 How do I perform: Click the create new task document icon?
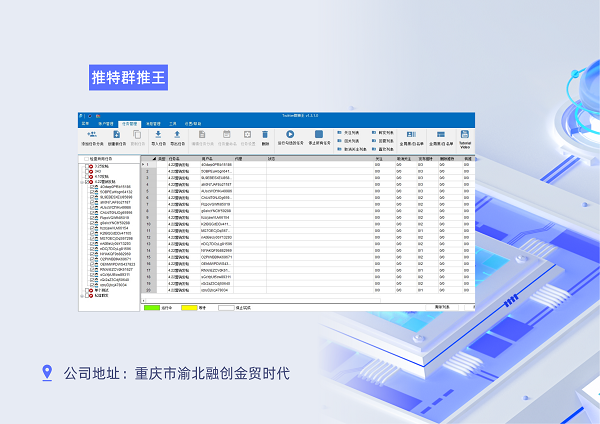pos(117,134)
